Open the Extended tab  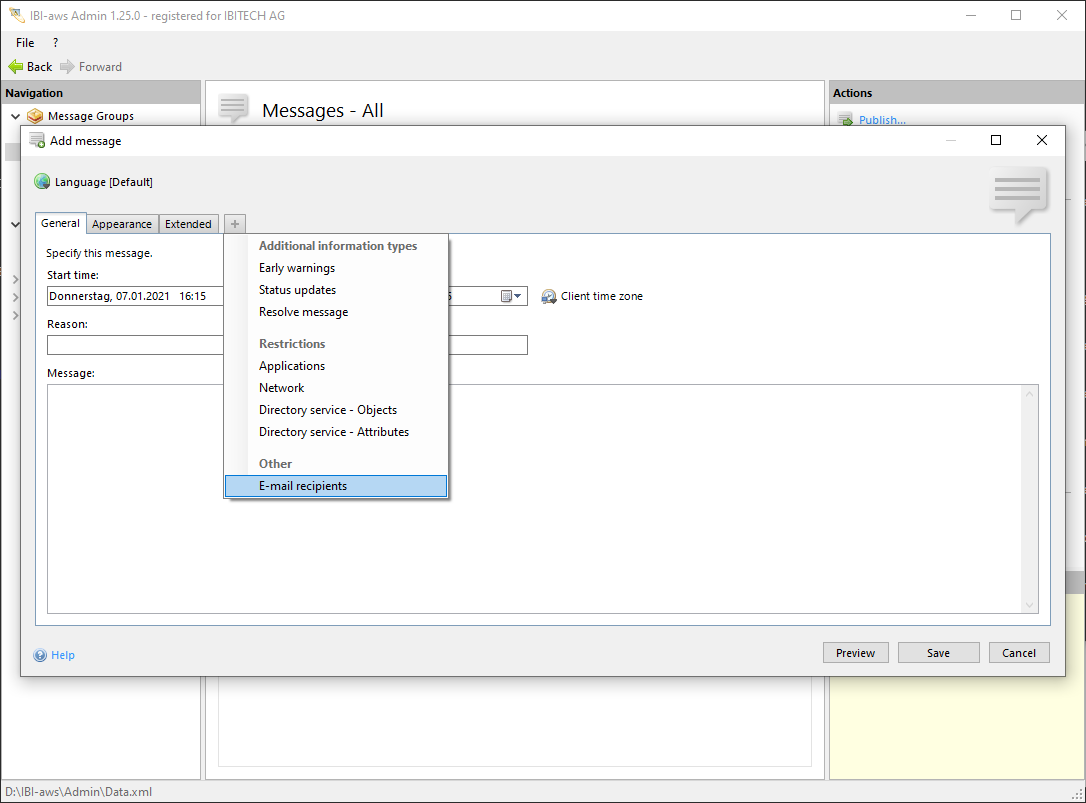point(188,224)
